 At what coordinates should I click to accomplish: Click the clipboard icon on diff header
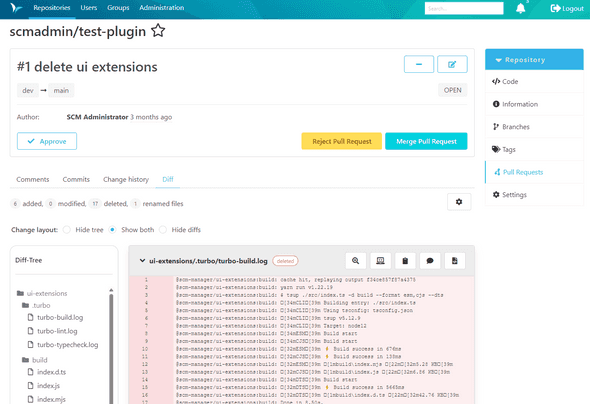[x=405, y=261]
